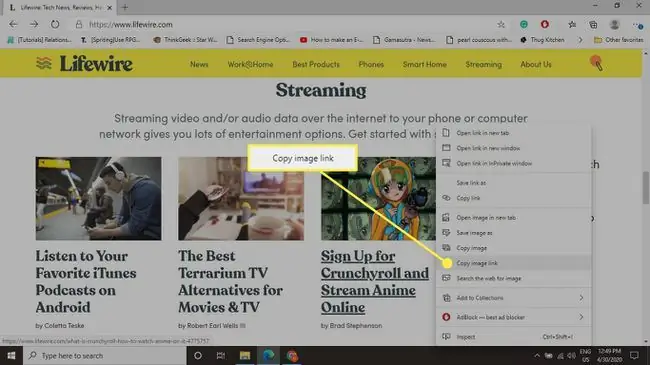Choose Open link in InPrivate window
The image size is (650, 365).
coord(514,163)
